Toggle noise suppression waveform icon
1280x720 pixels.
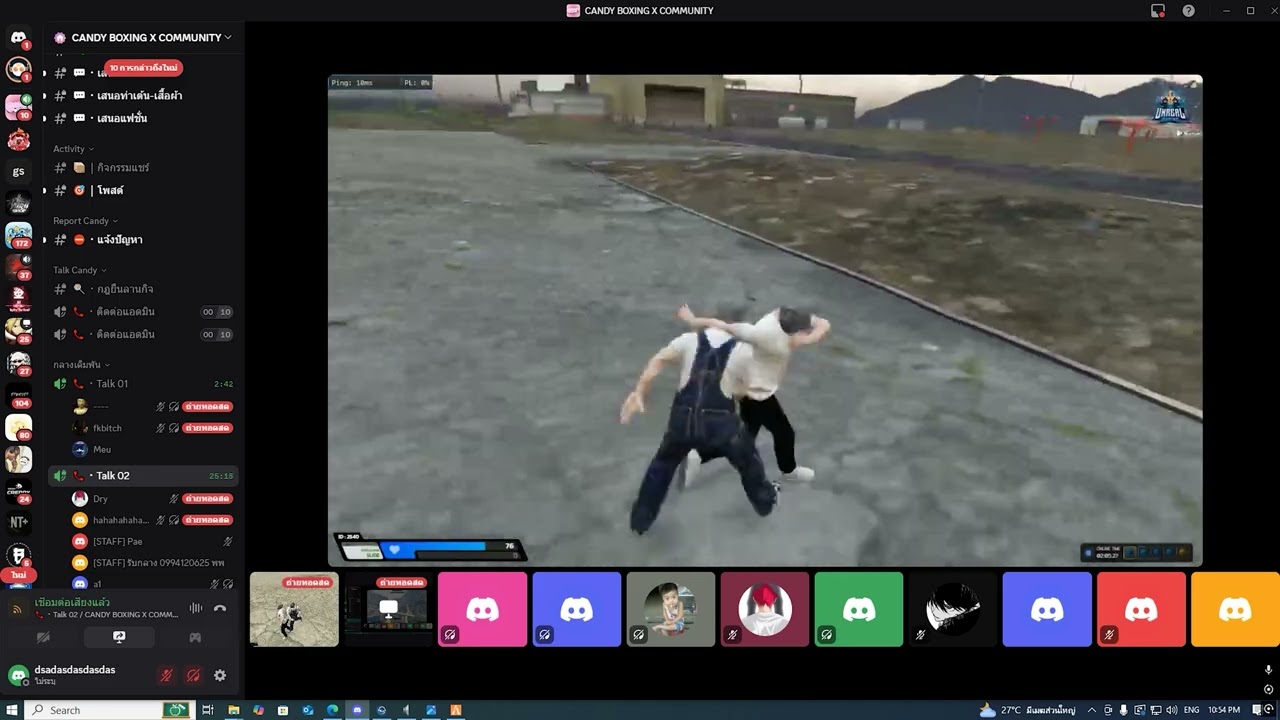195,608
